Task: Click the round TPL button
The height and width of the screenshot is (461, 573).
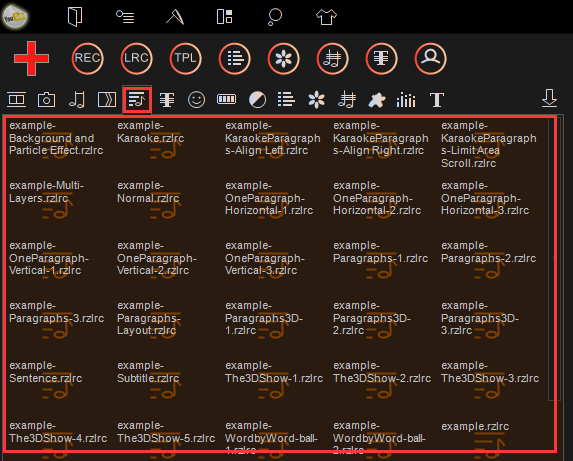Action: click(185, 58)
